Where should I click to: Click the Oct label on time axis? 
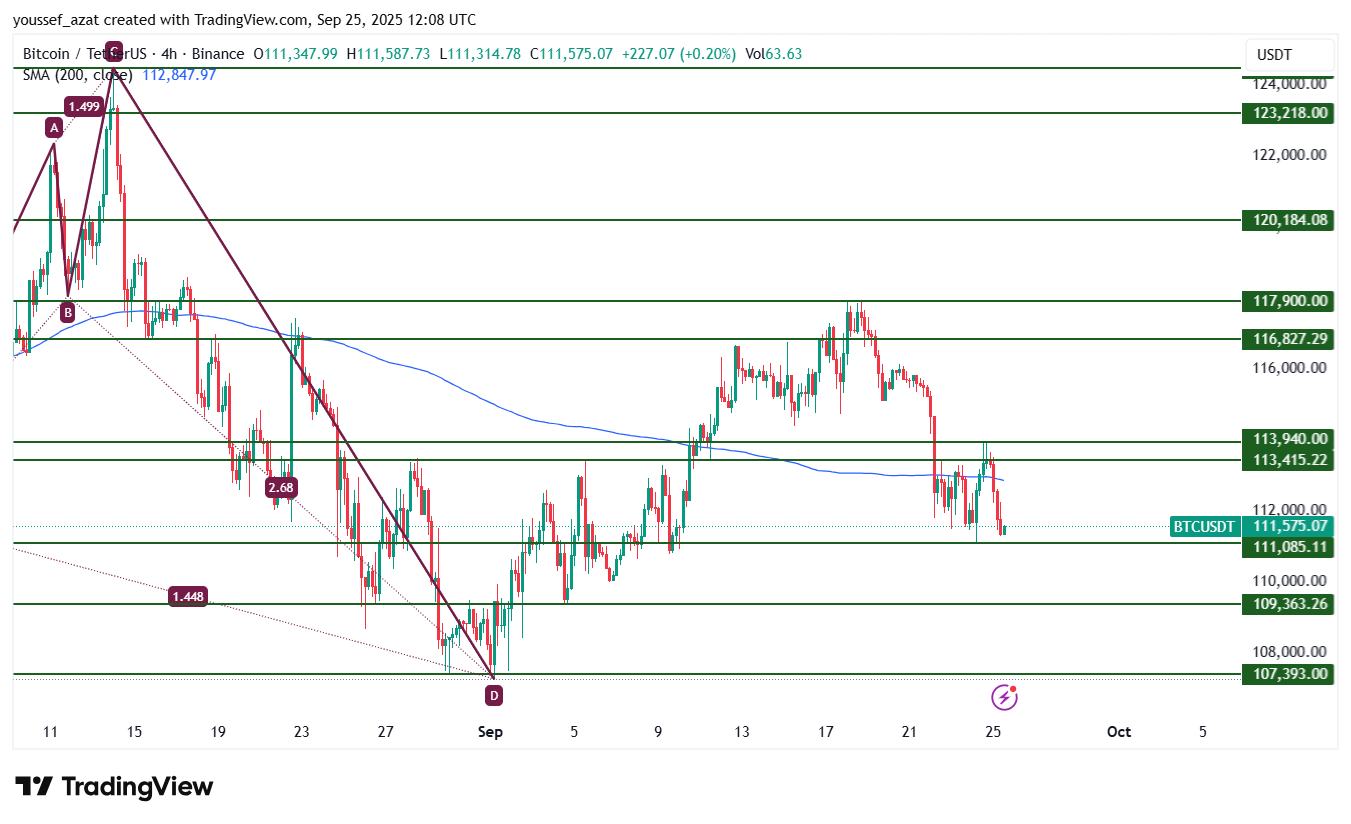1119,732
